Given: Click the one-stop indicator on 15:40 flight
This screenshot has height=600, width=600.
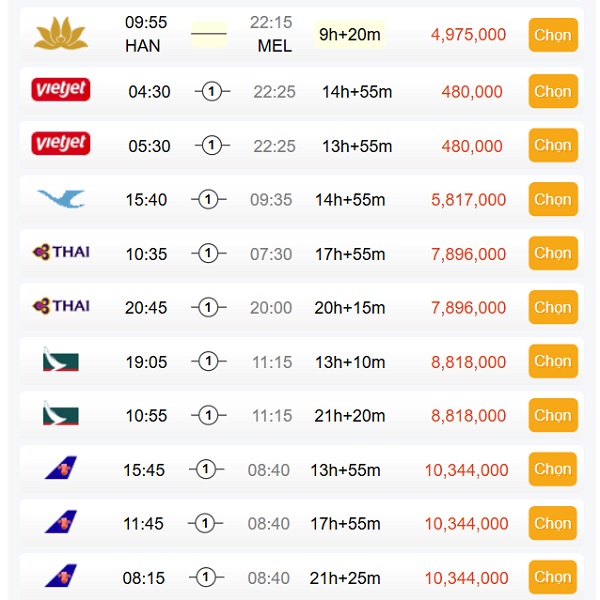Looking at the screenshot, I should pyautogui.click(x=209, y=199).
